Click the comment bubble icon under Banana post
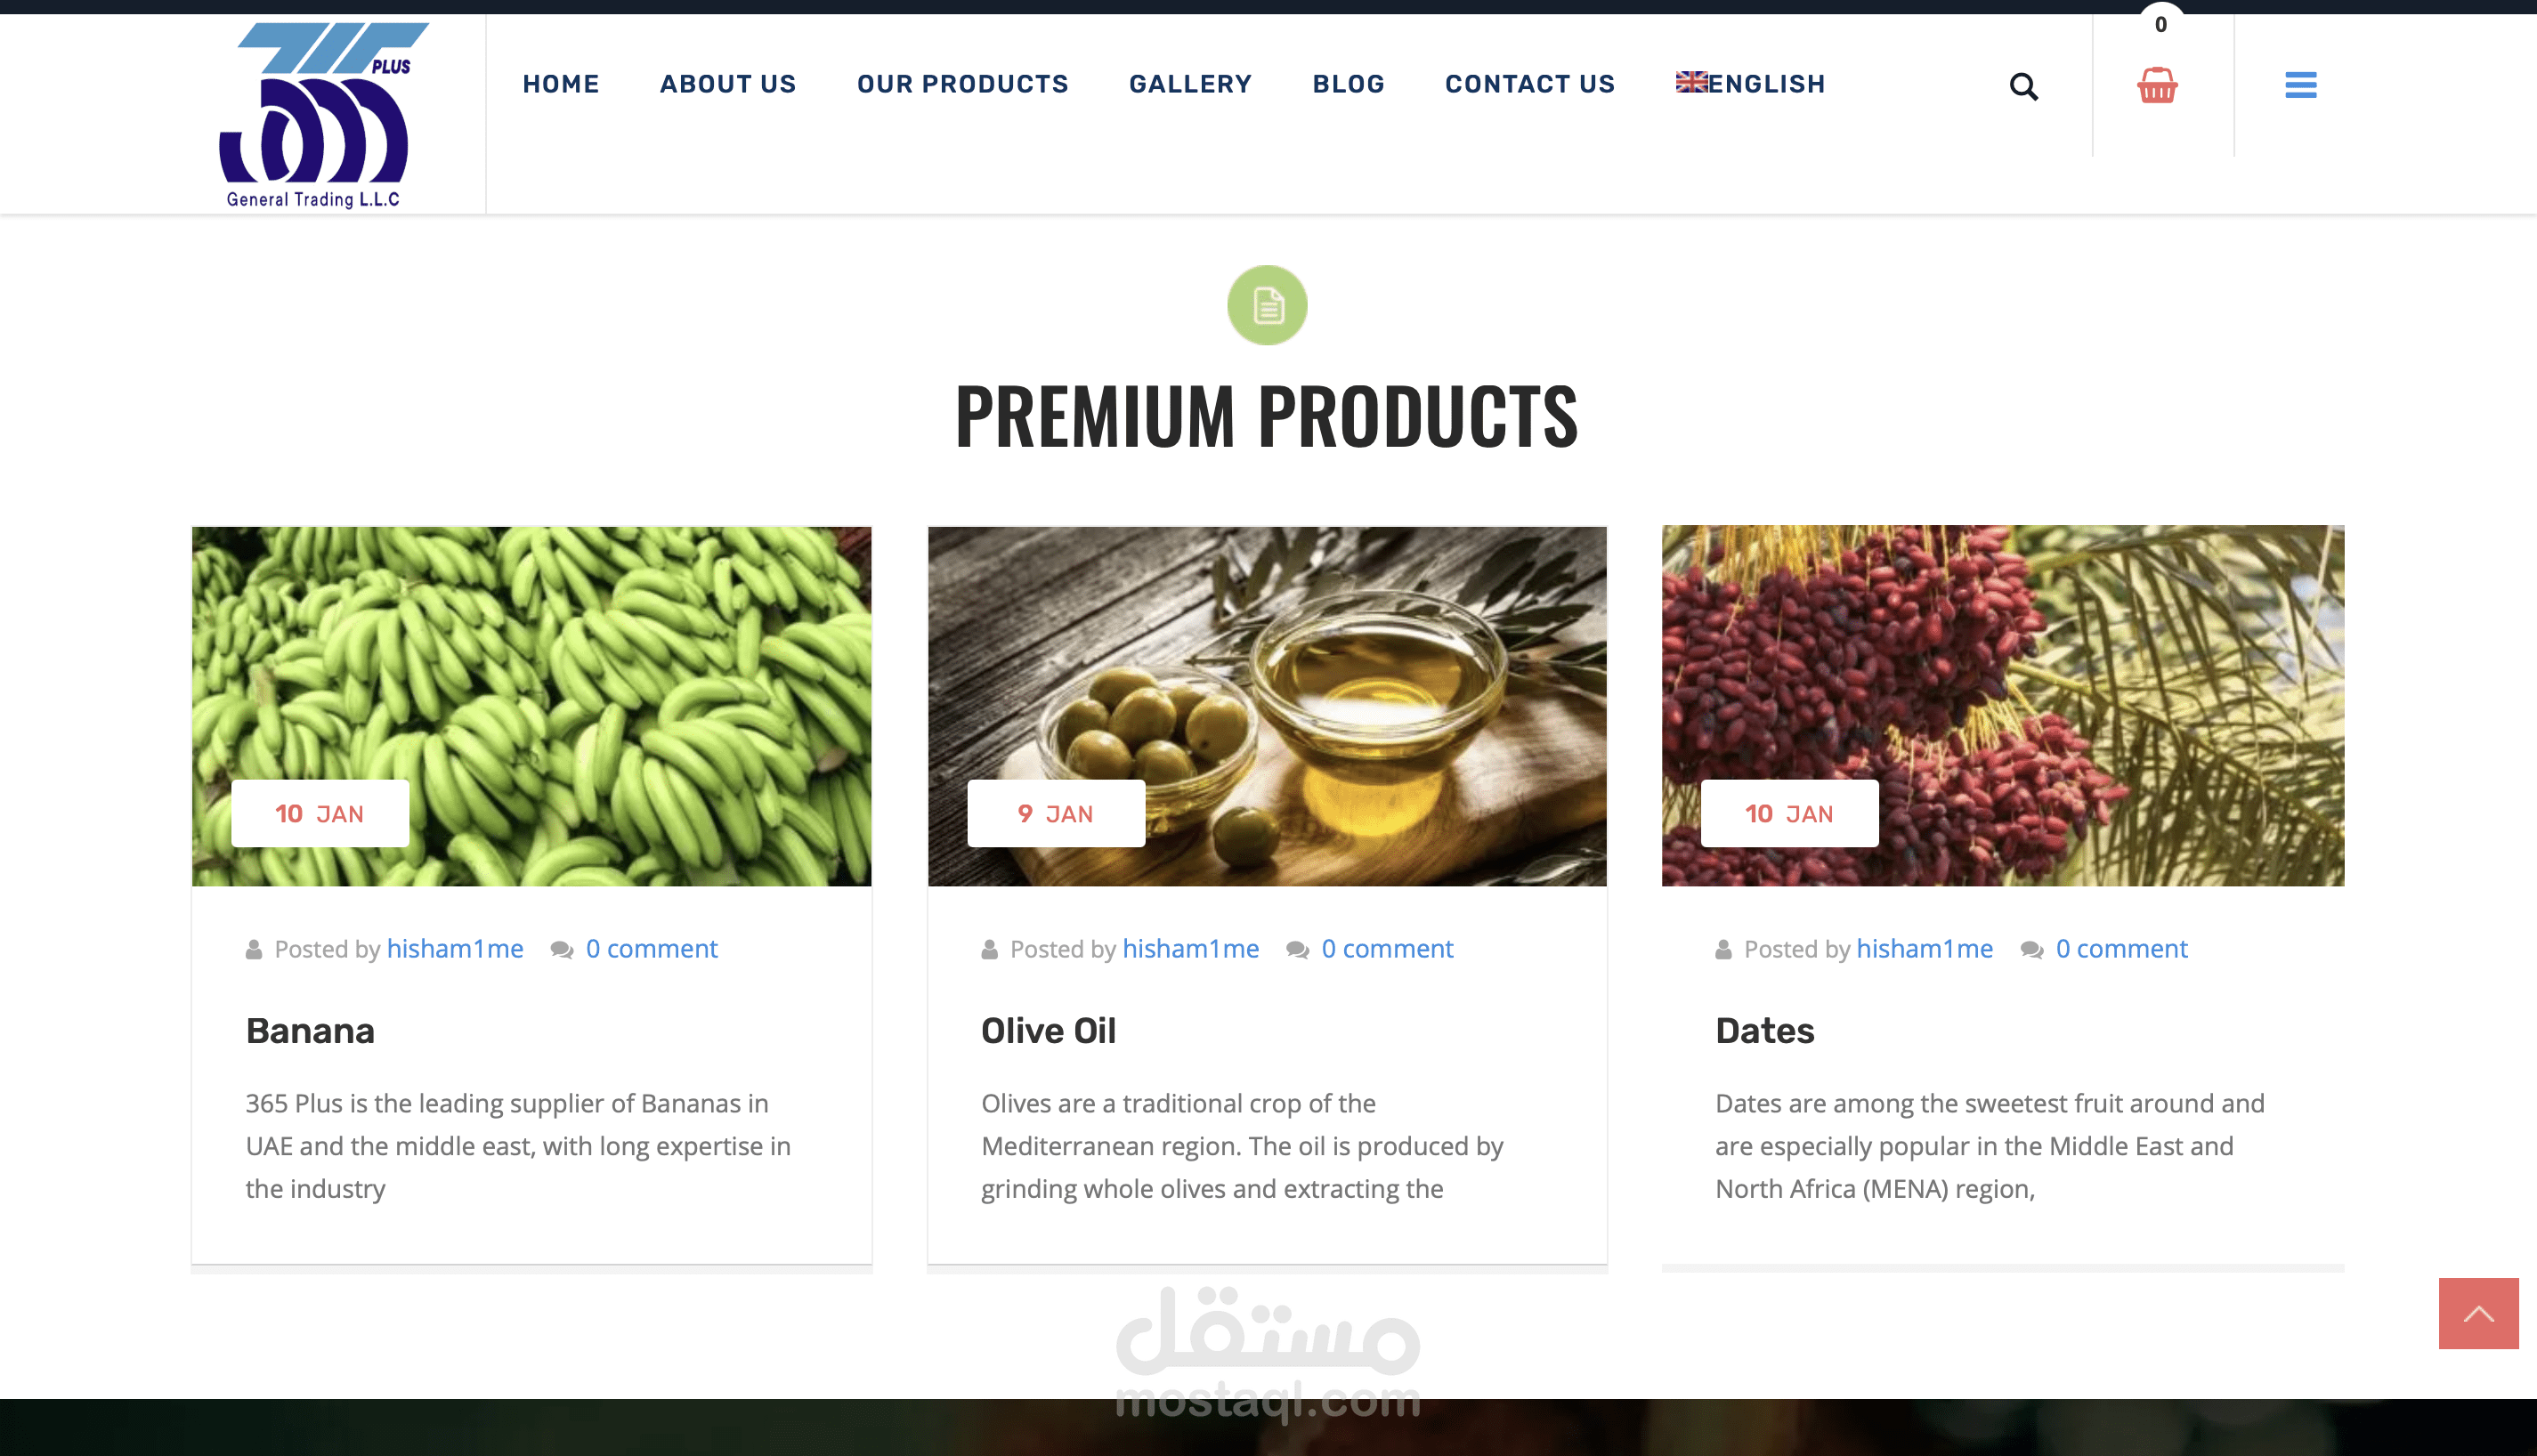This screenshot has width=2537, height=1456. pos(562,949)
